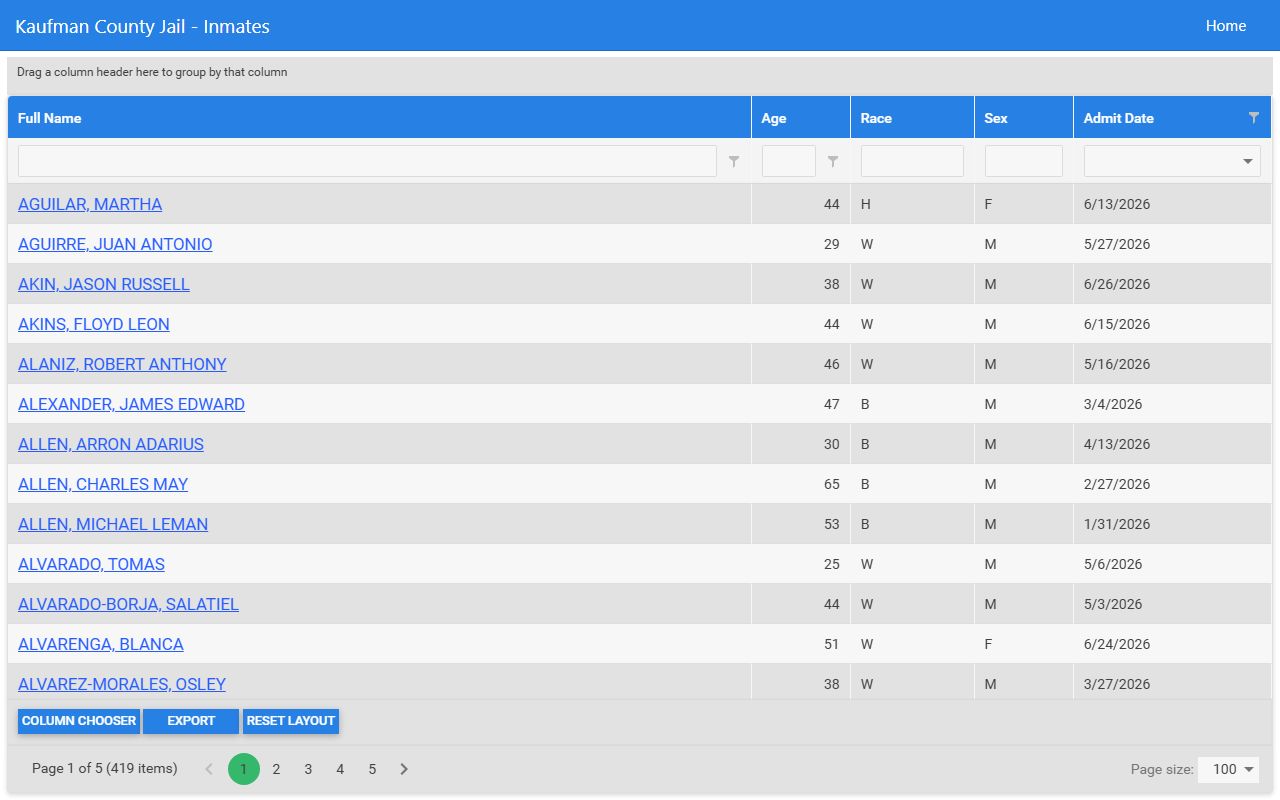Screen dimensions: 1280x800
Task: Jump to page 4
Action: 340,769
